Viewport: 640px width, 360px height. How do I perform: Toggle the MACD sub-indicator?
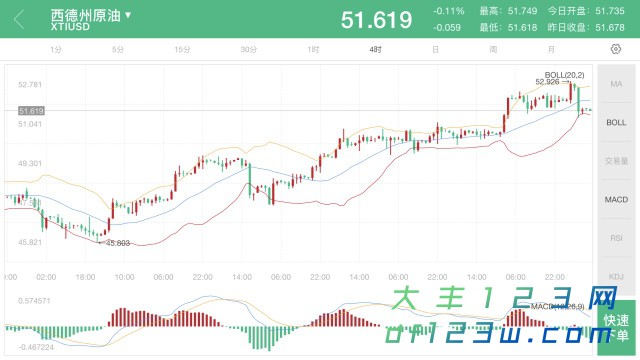[616, 200]
